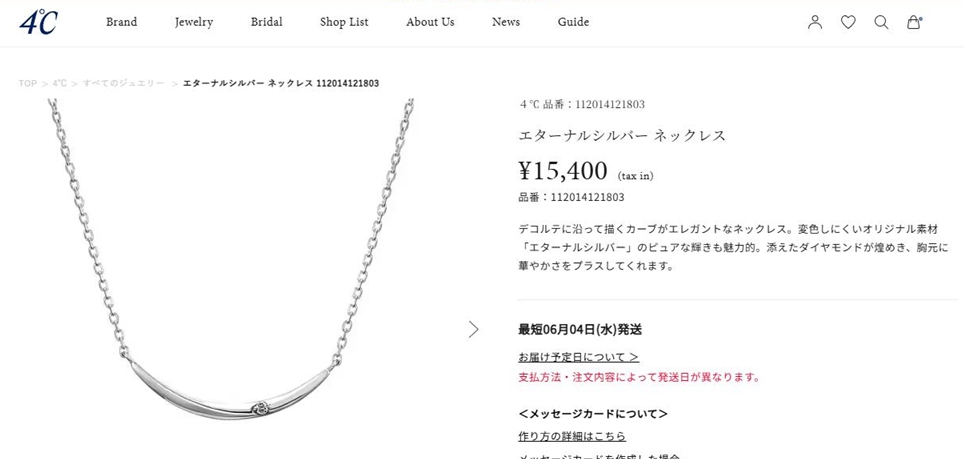The height and width of the screenshot is (459, 964).
Task: Open the Jewelry menu
Action: click(194, 22)
